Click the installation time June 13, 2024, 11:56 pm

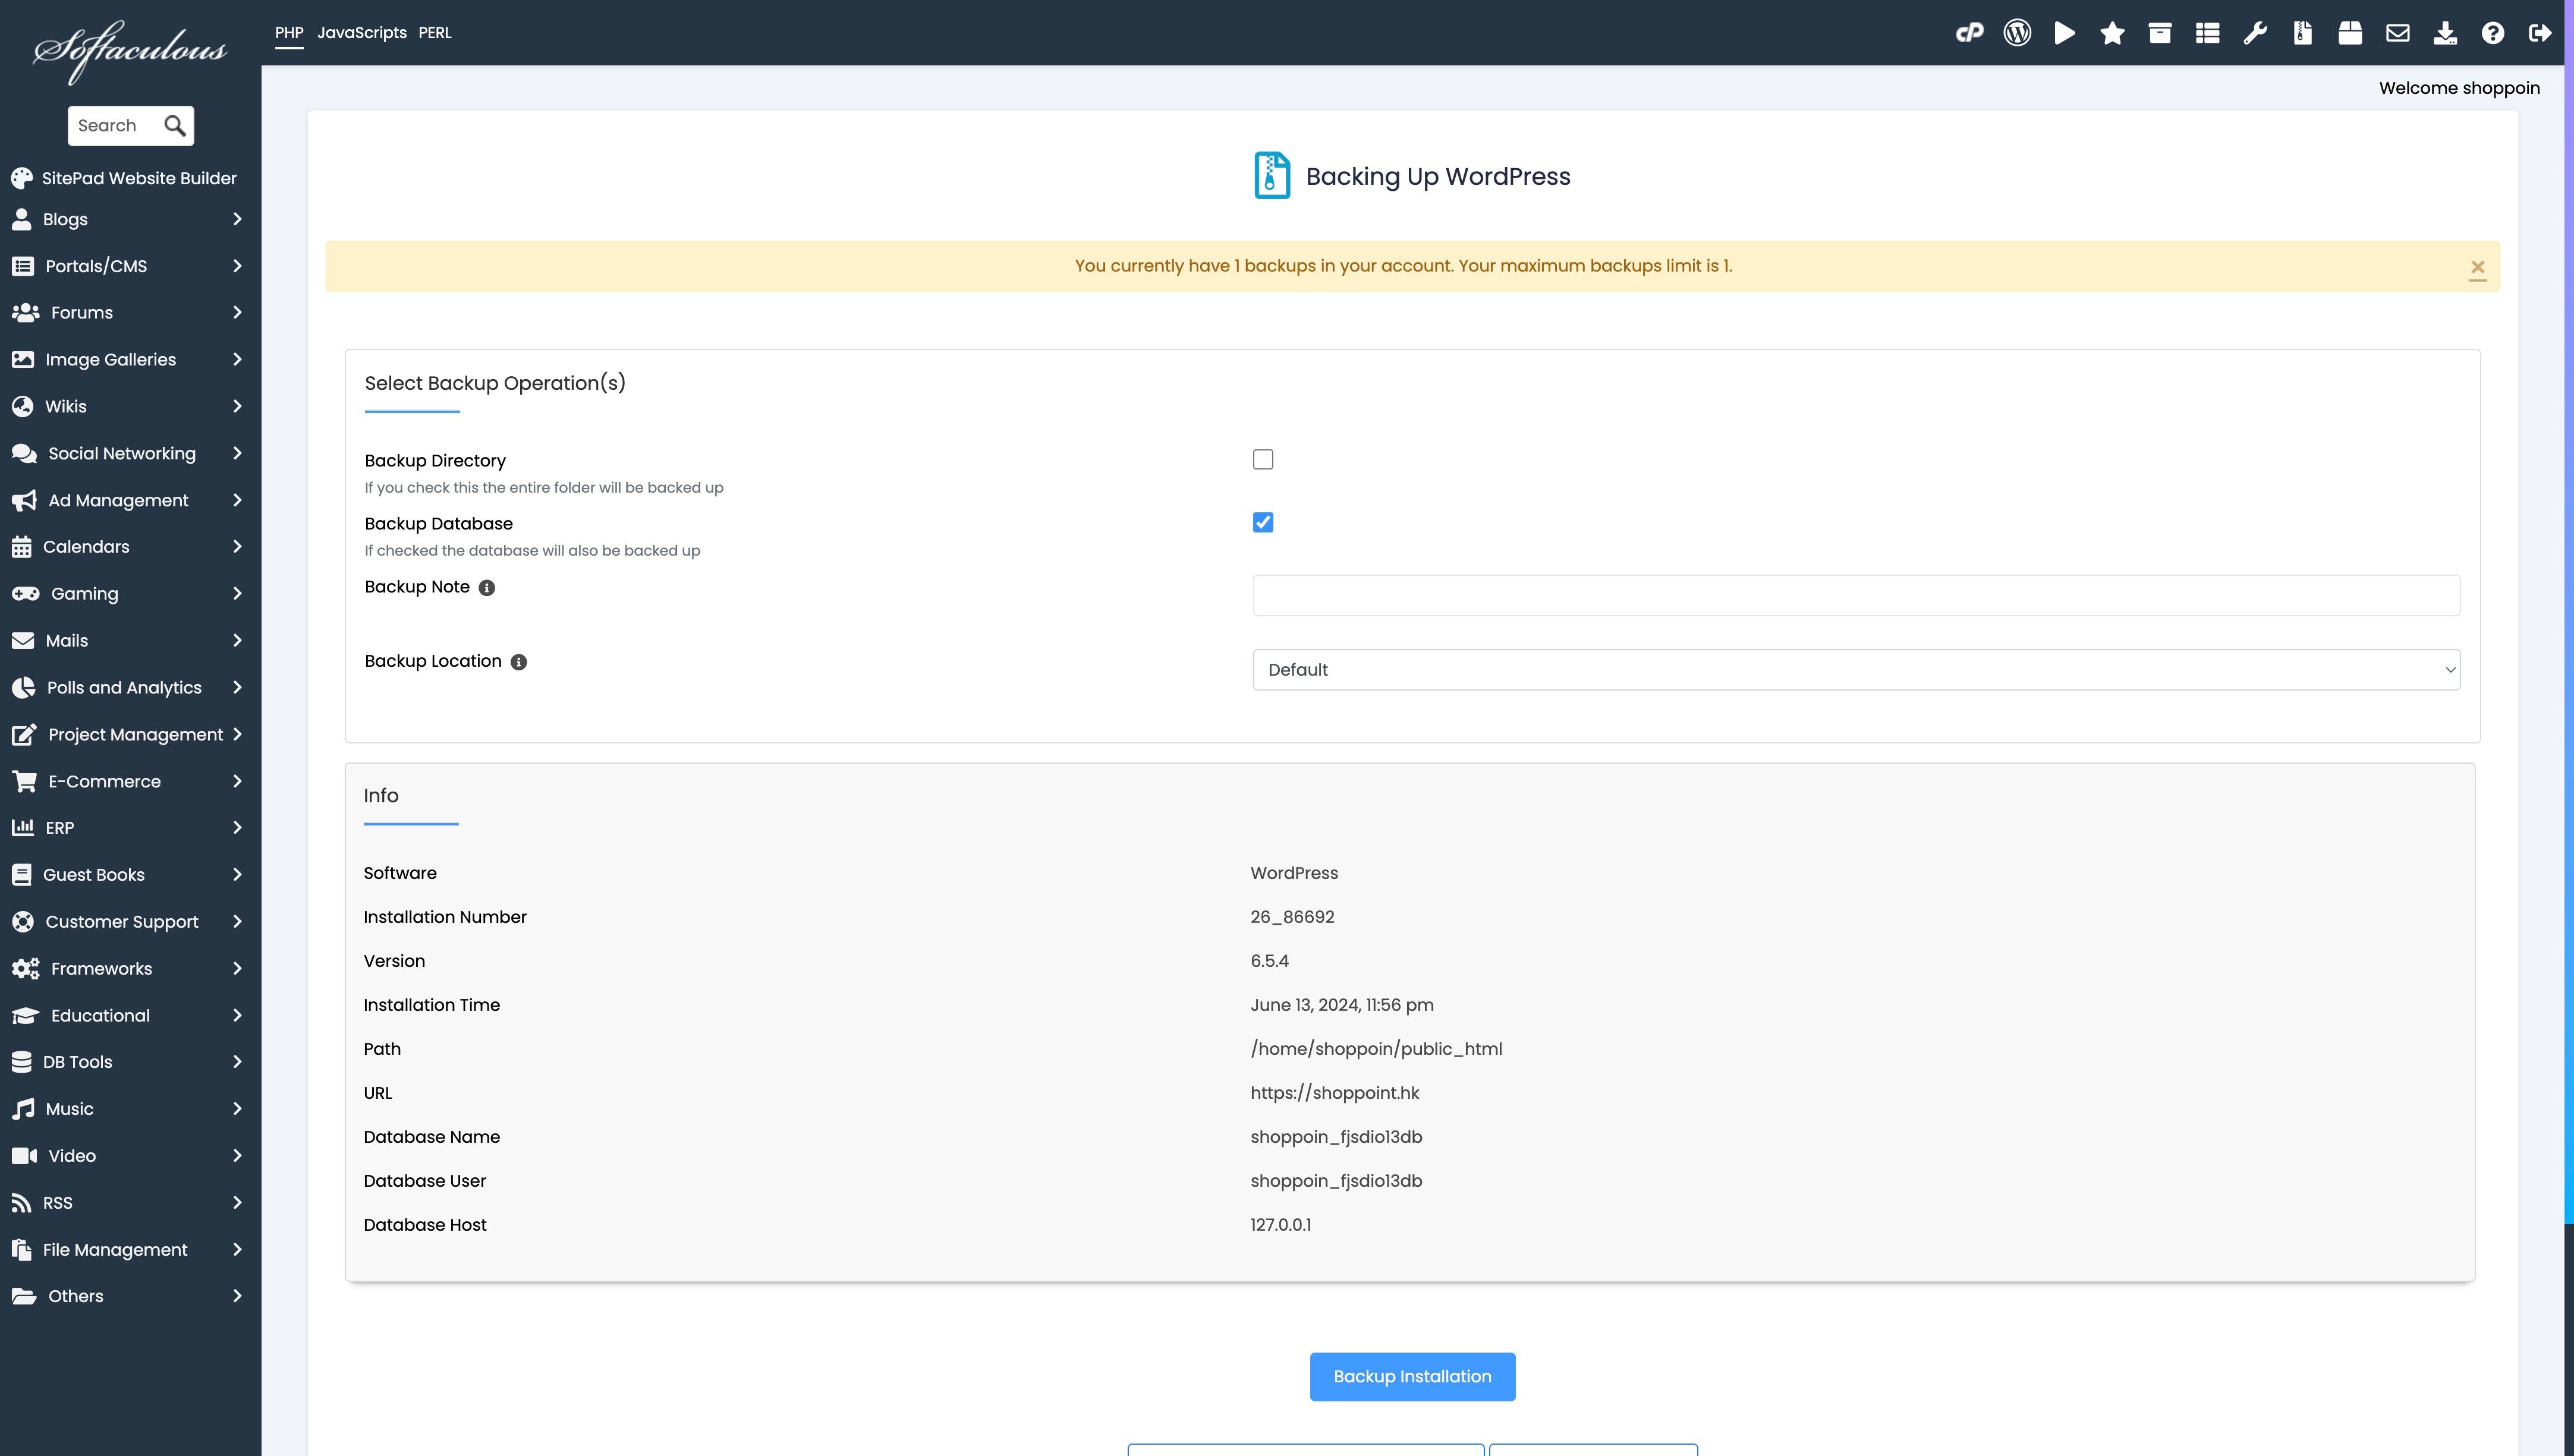point(1342,1005)
